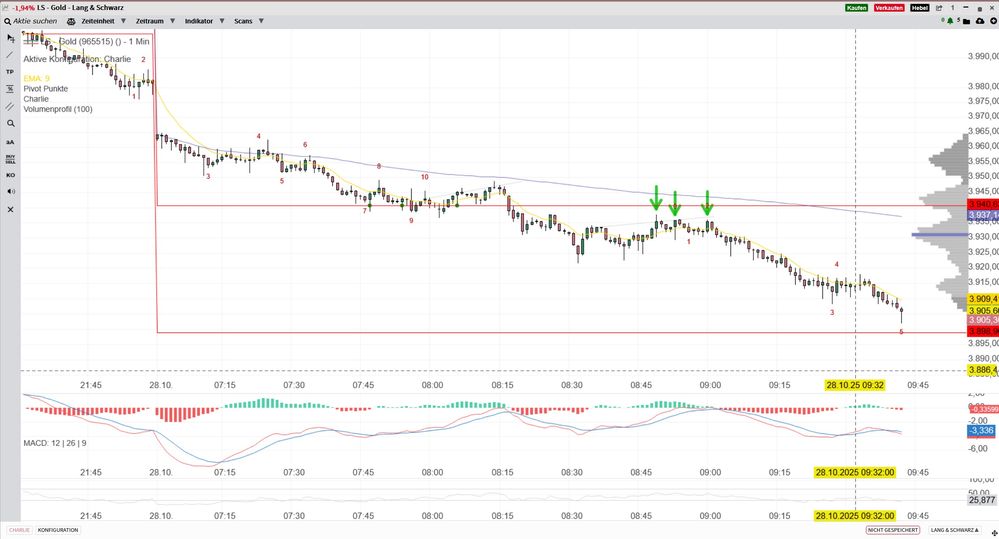This screenshot has width=999, height=539.
Task: Select the parallel channel lines tool
Action: pyautogui.click(x=10, y=106)
